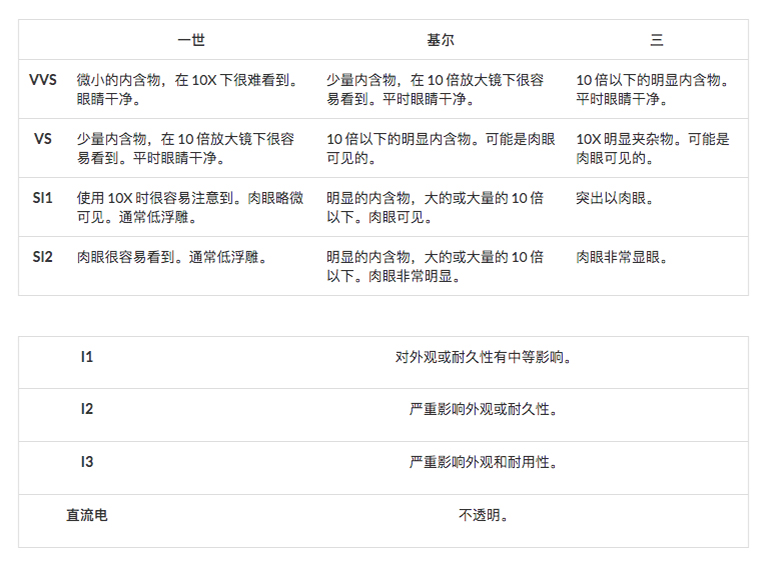Select the 'SI1' row label
Screen dimensions: 768x566
[x=43, y=198]
